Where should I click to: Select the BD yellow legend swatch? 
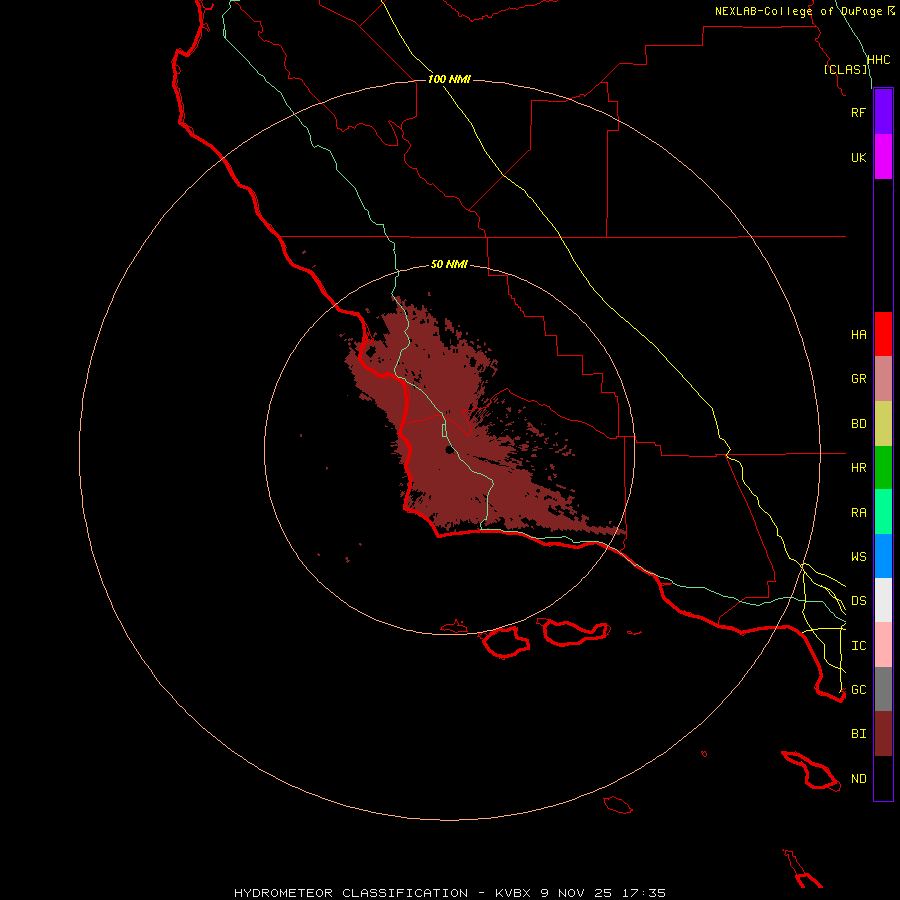pos(883,424)
